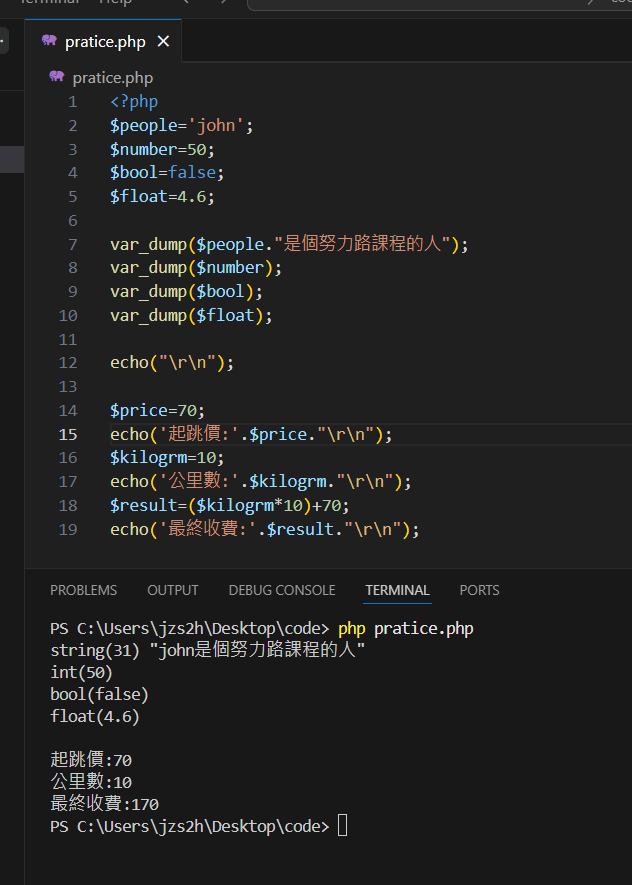632x885 pixels.
Task: Click the var_dump($bool) line
Action: point(187,291)
